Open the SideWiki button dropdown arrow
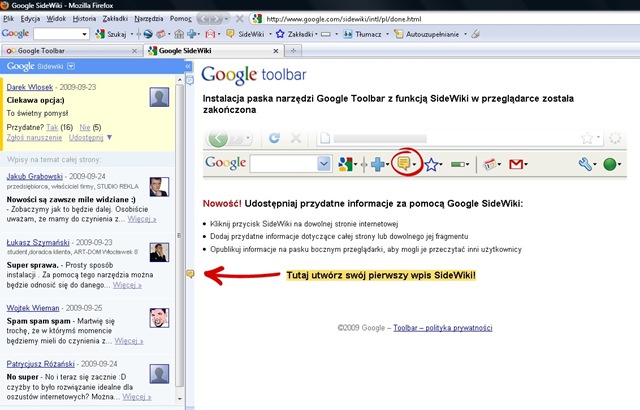This screenshot has height=410, width=640. tap(270, 34)
